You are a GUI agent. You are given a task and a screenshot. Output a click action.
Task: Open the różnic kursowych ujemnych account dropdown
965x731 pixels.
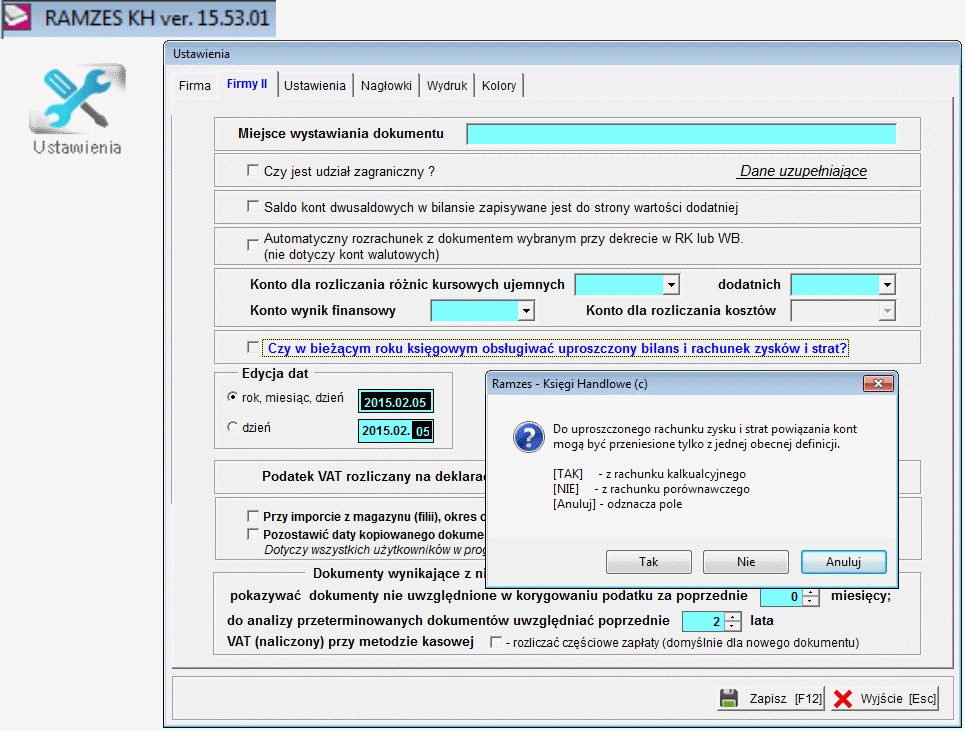point(671,284)
